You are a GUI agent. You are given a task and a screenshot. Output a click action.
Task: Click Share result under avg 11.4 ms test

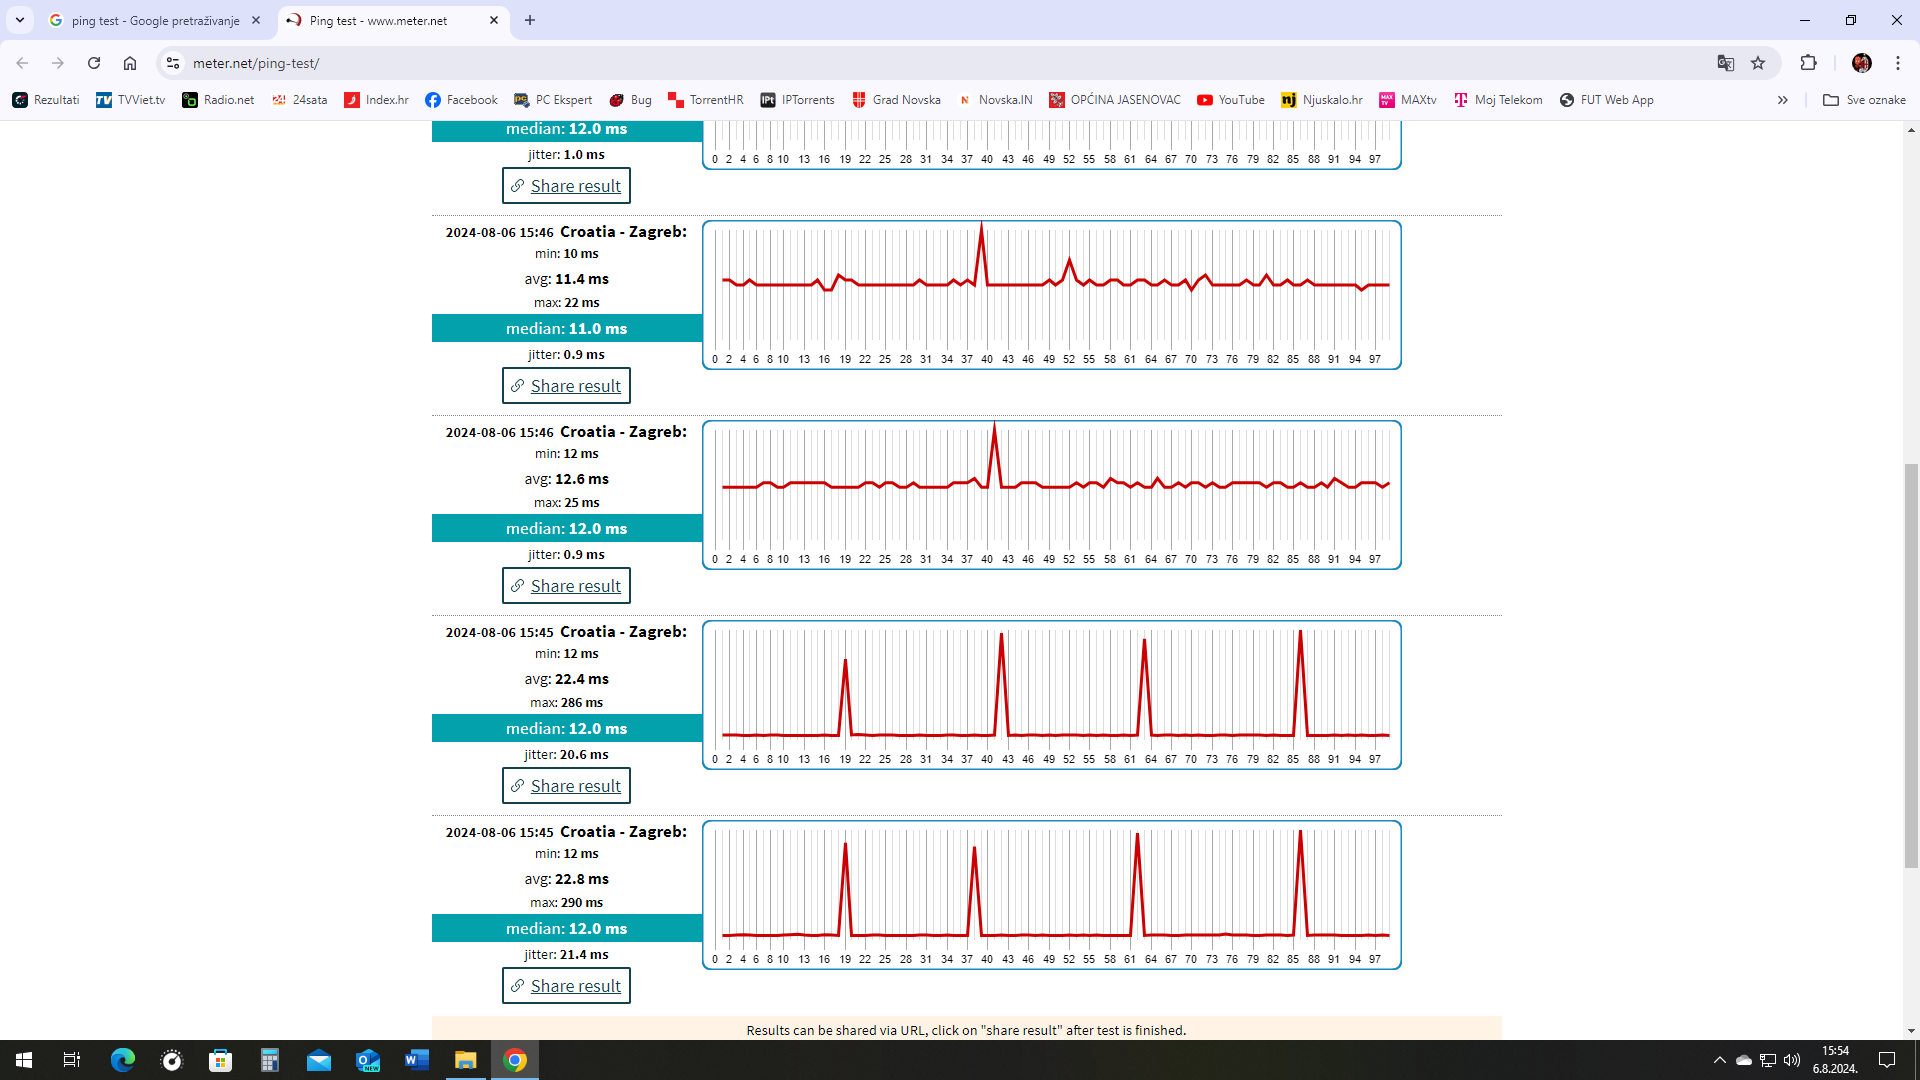pos(566,386)
